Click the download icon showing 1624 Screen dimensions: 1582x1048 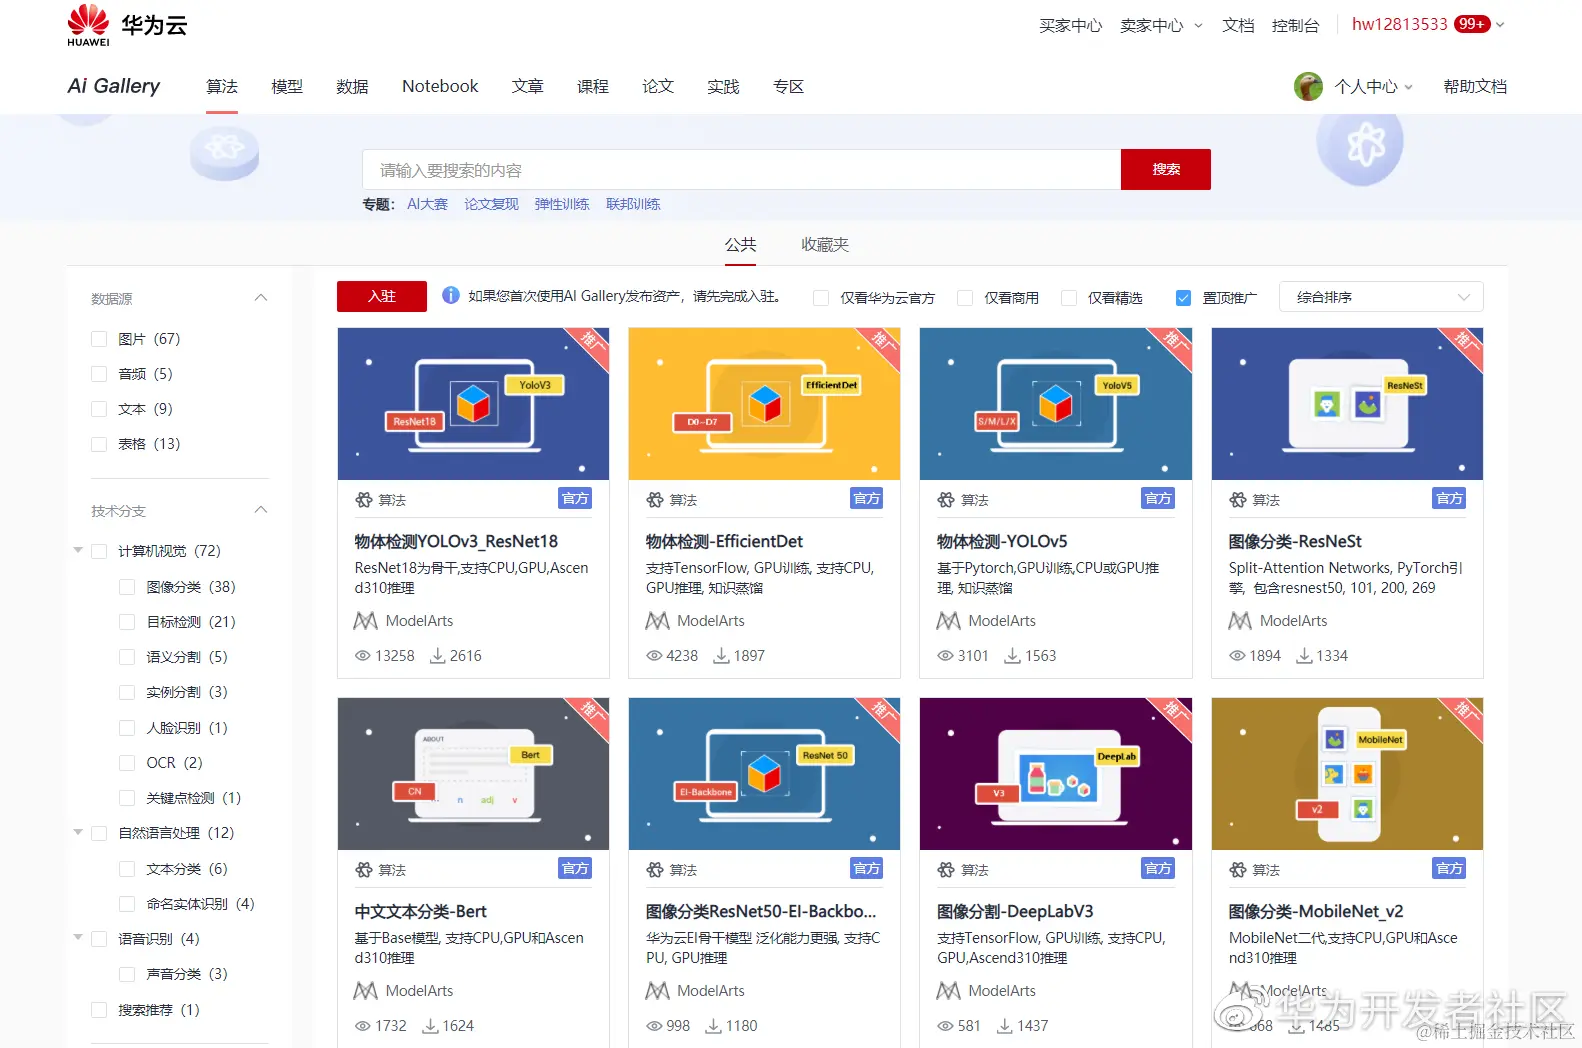430,1026
